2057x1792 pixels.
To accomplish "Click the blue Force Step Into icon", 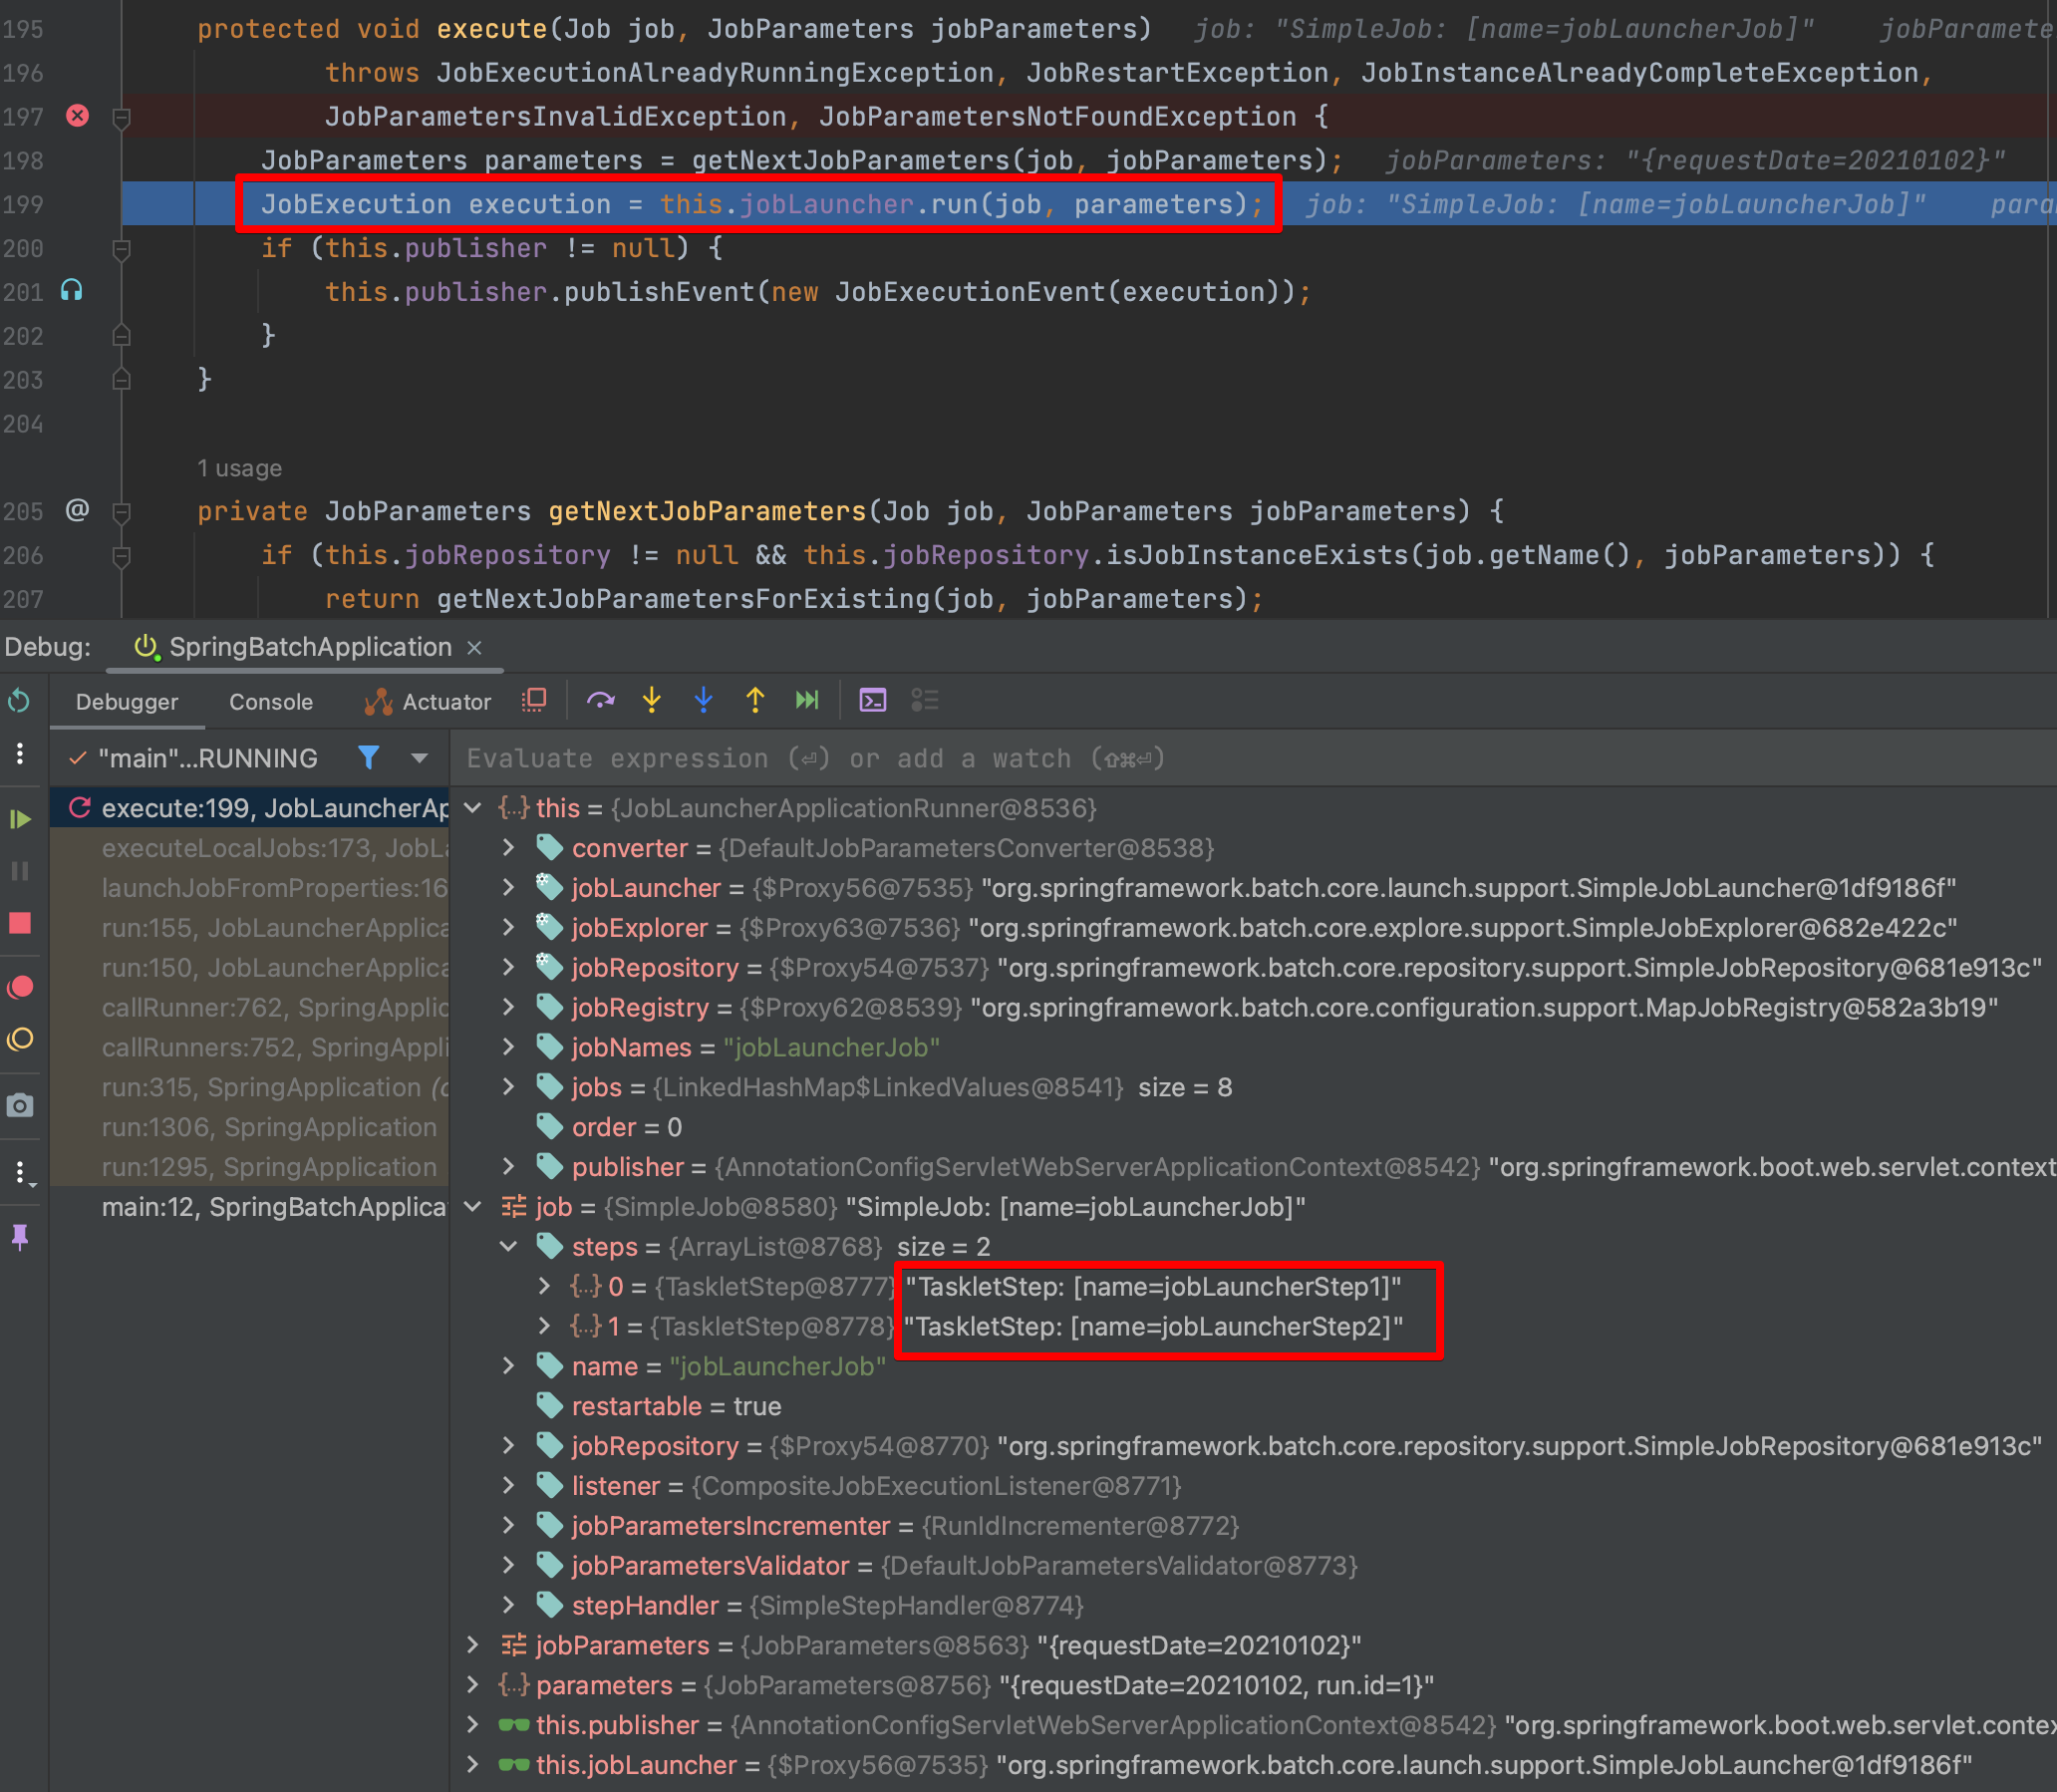I will [703, 701].
